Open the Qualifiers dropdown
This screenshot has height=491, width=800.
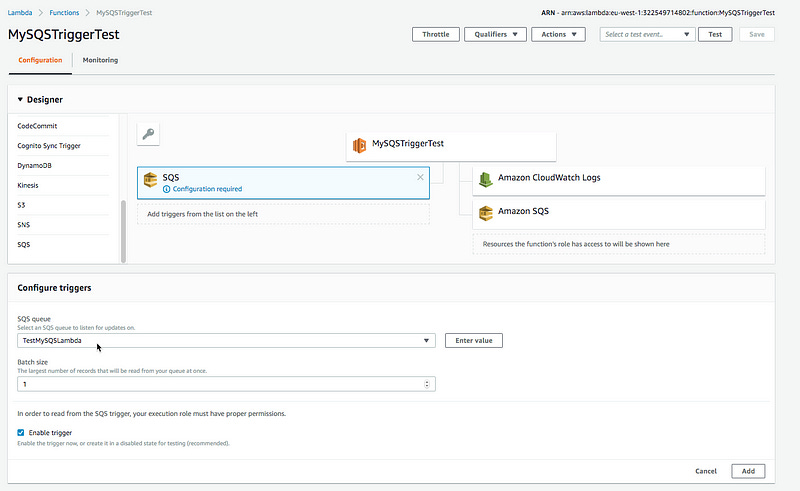click(x=495, y=34)
